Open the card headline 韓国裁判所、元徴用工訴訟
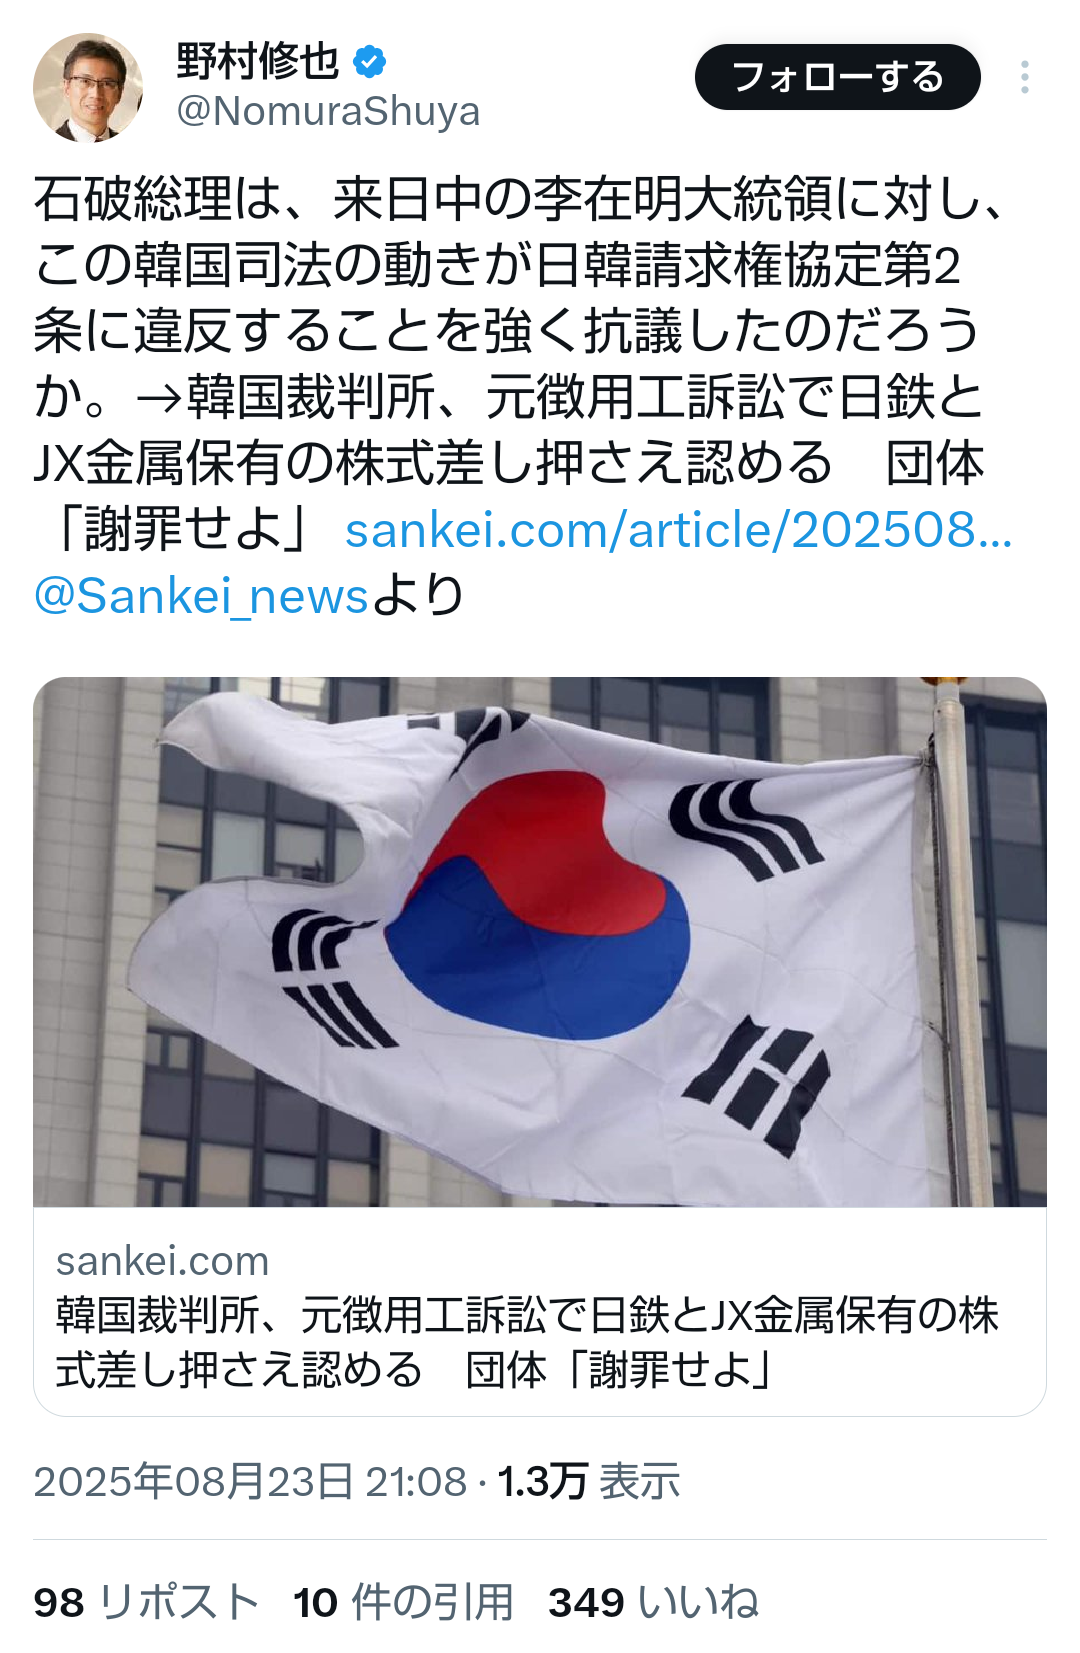The width and height of the screenshot is (1080, 1653). pyautogui.click(x=527, y=1342)
